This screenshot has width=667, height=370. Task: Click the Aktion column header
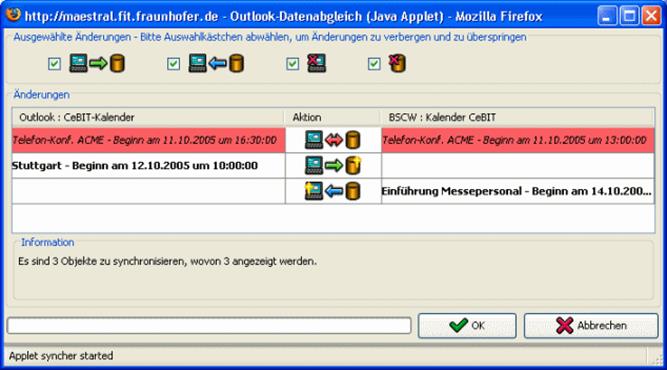click(x=332, y=117)
